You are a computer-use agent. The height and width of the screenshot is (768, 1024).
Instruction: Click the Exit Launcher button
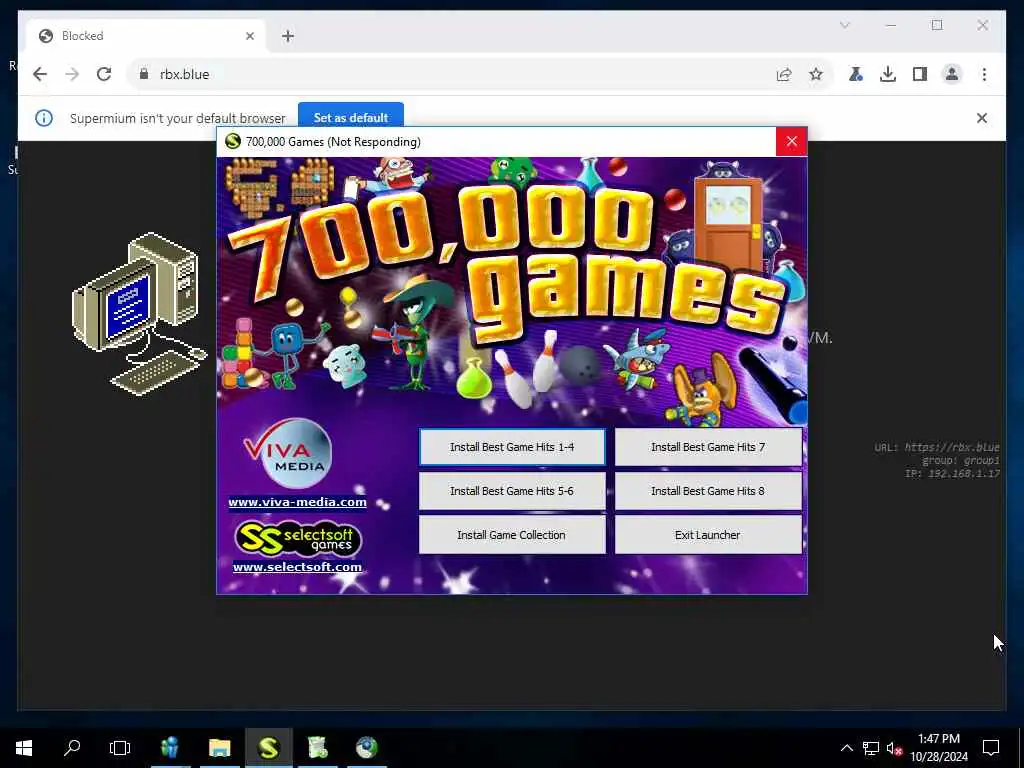point(708,535)
